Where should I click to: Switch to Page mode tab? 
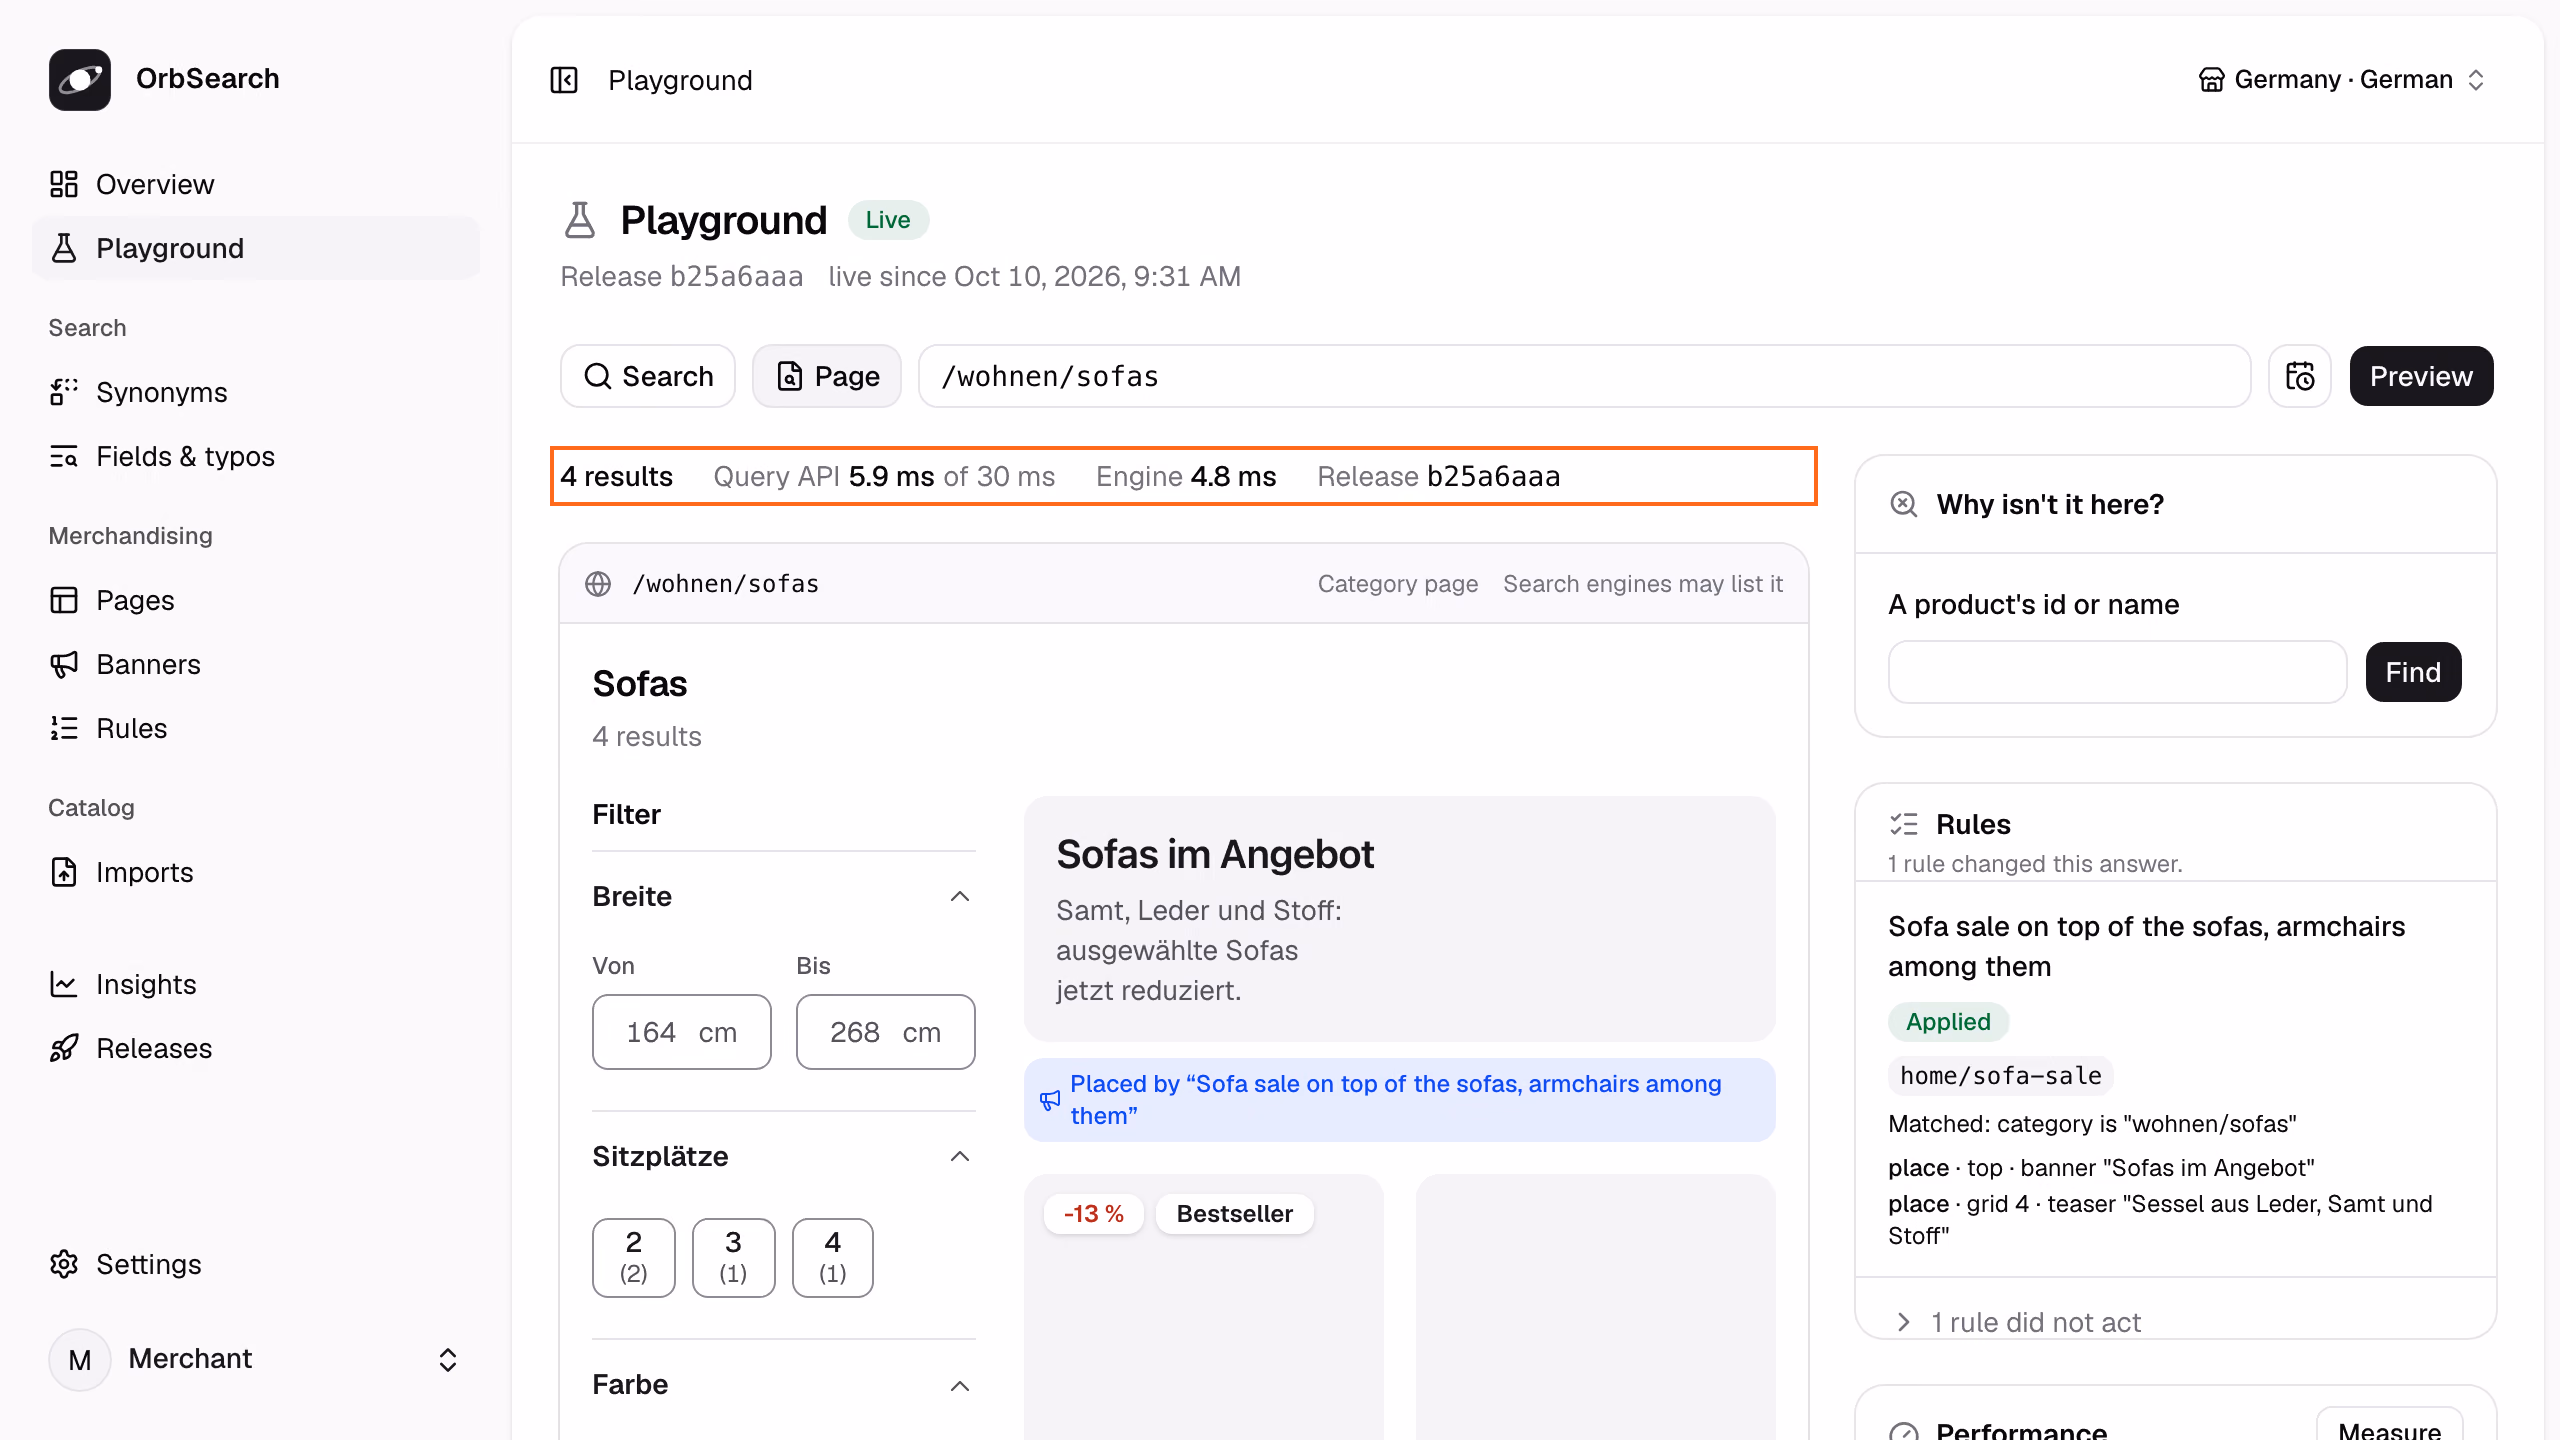(827, 376)
